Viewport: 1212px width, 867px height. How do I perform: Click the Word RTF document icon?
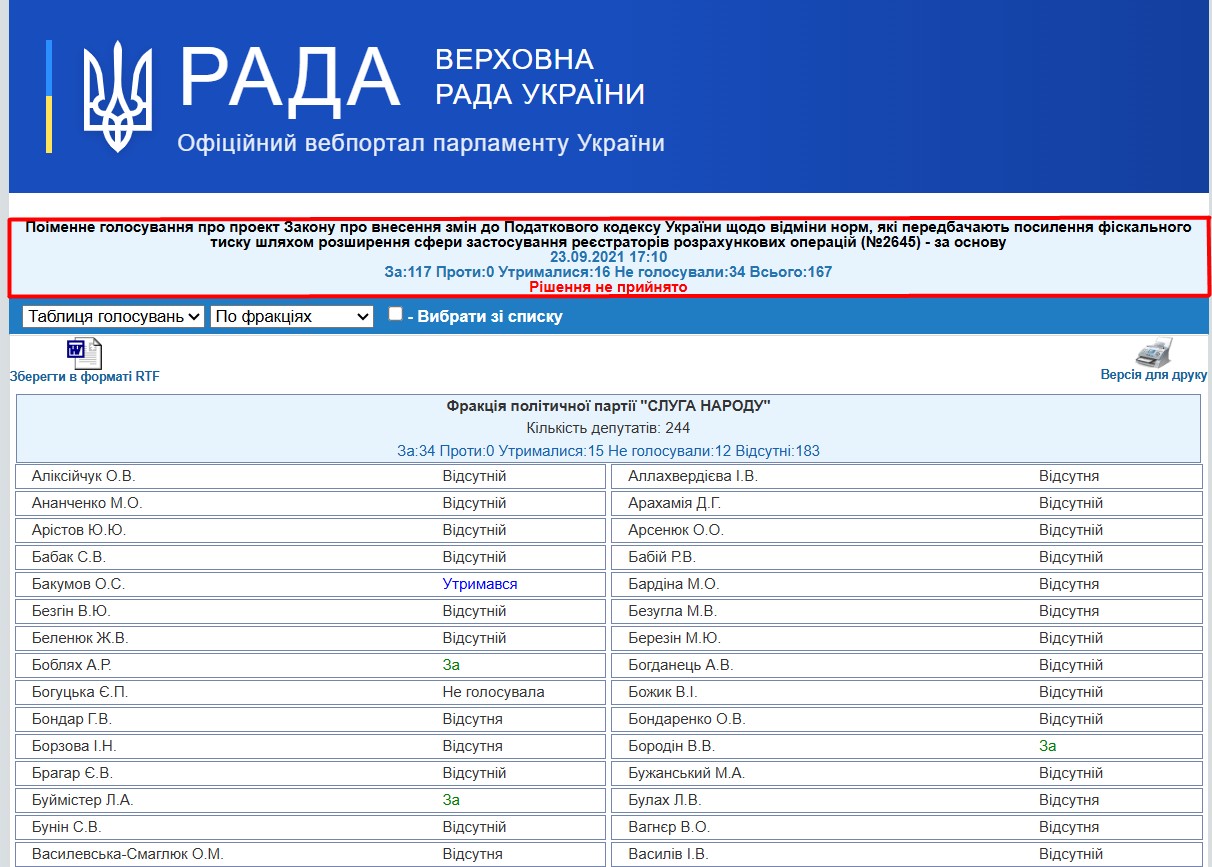(x=84, y=354)
